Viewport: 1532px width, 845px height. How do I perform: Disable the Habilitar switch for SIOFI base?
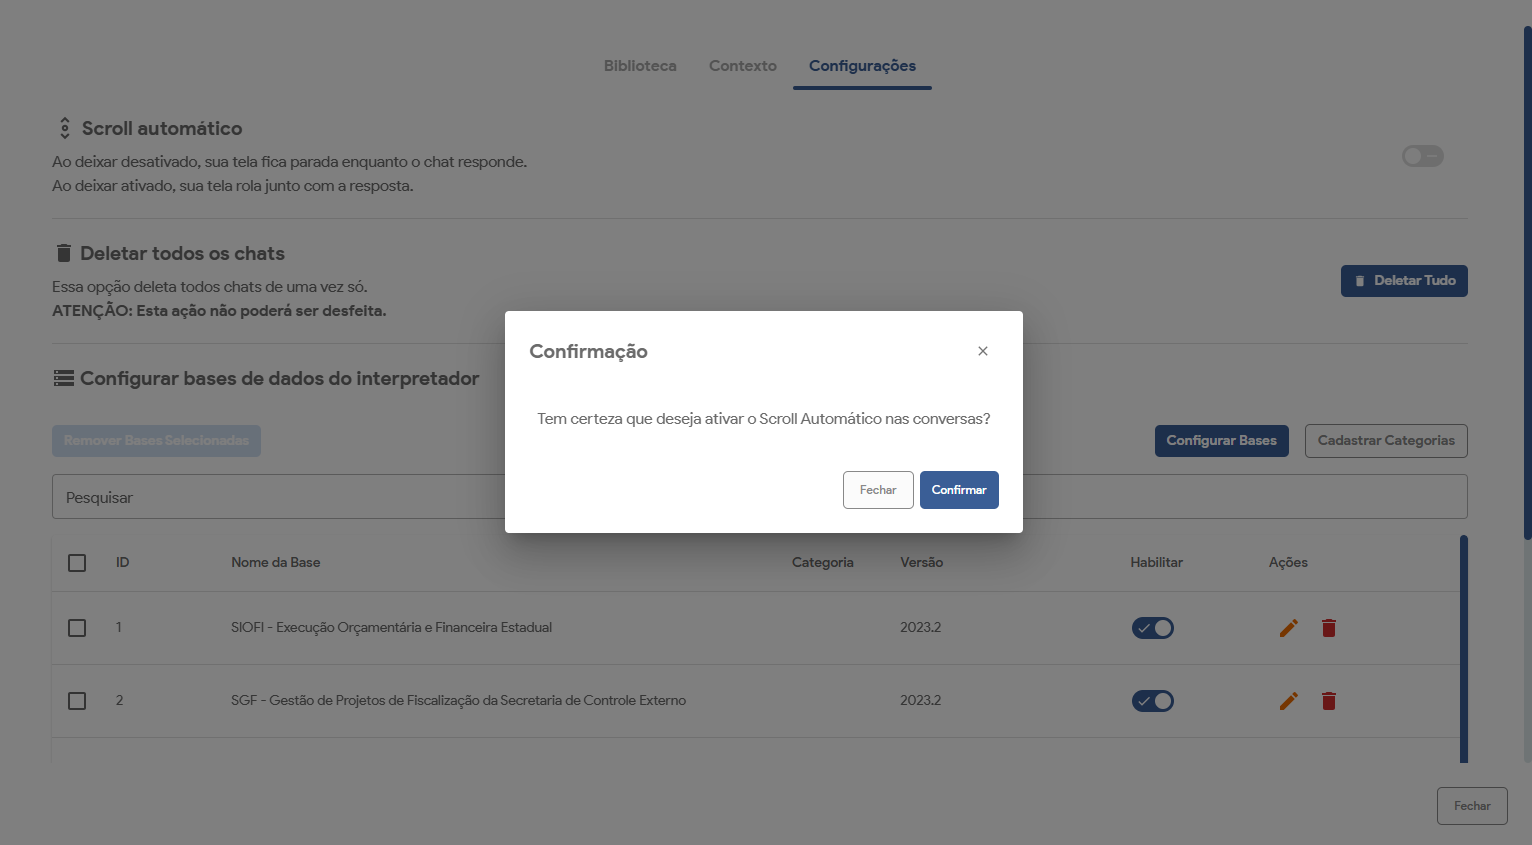1153,628
